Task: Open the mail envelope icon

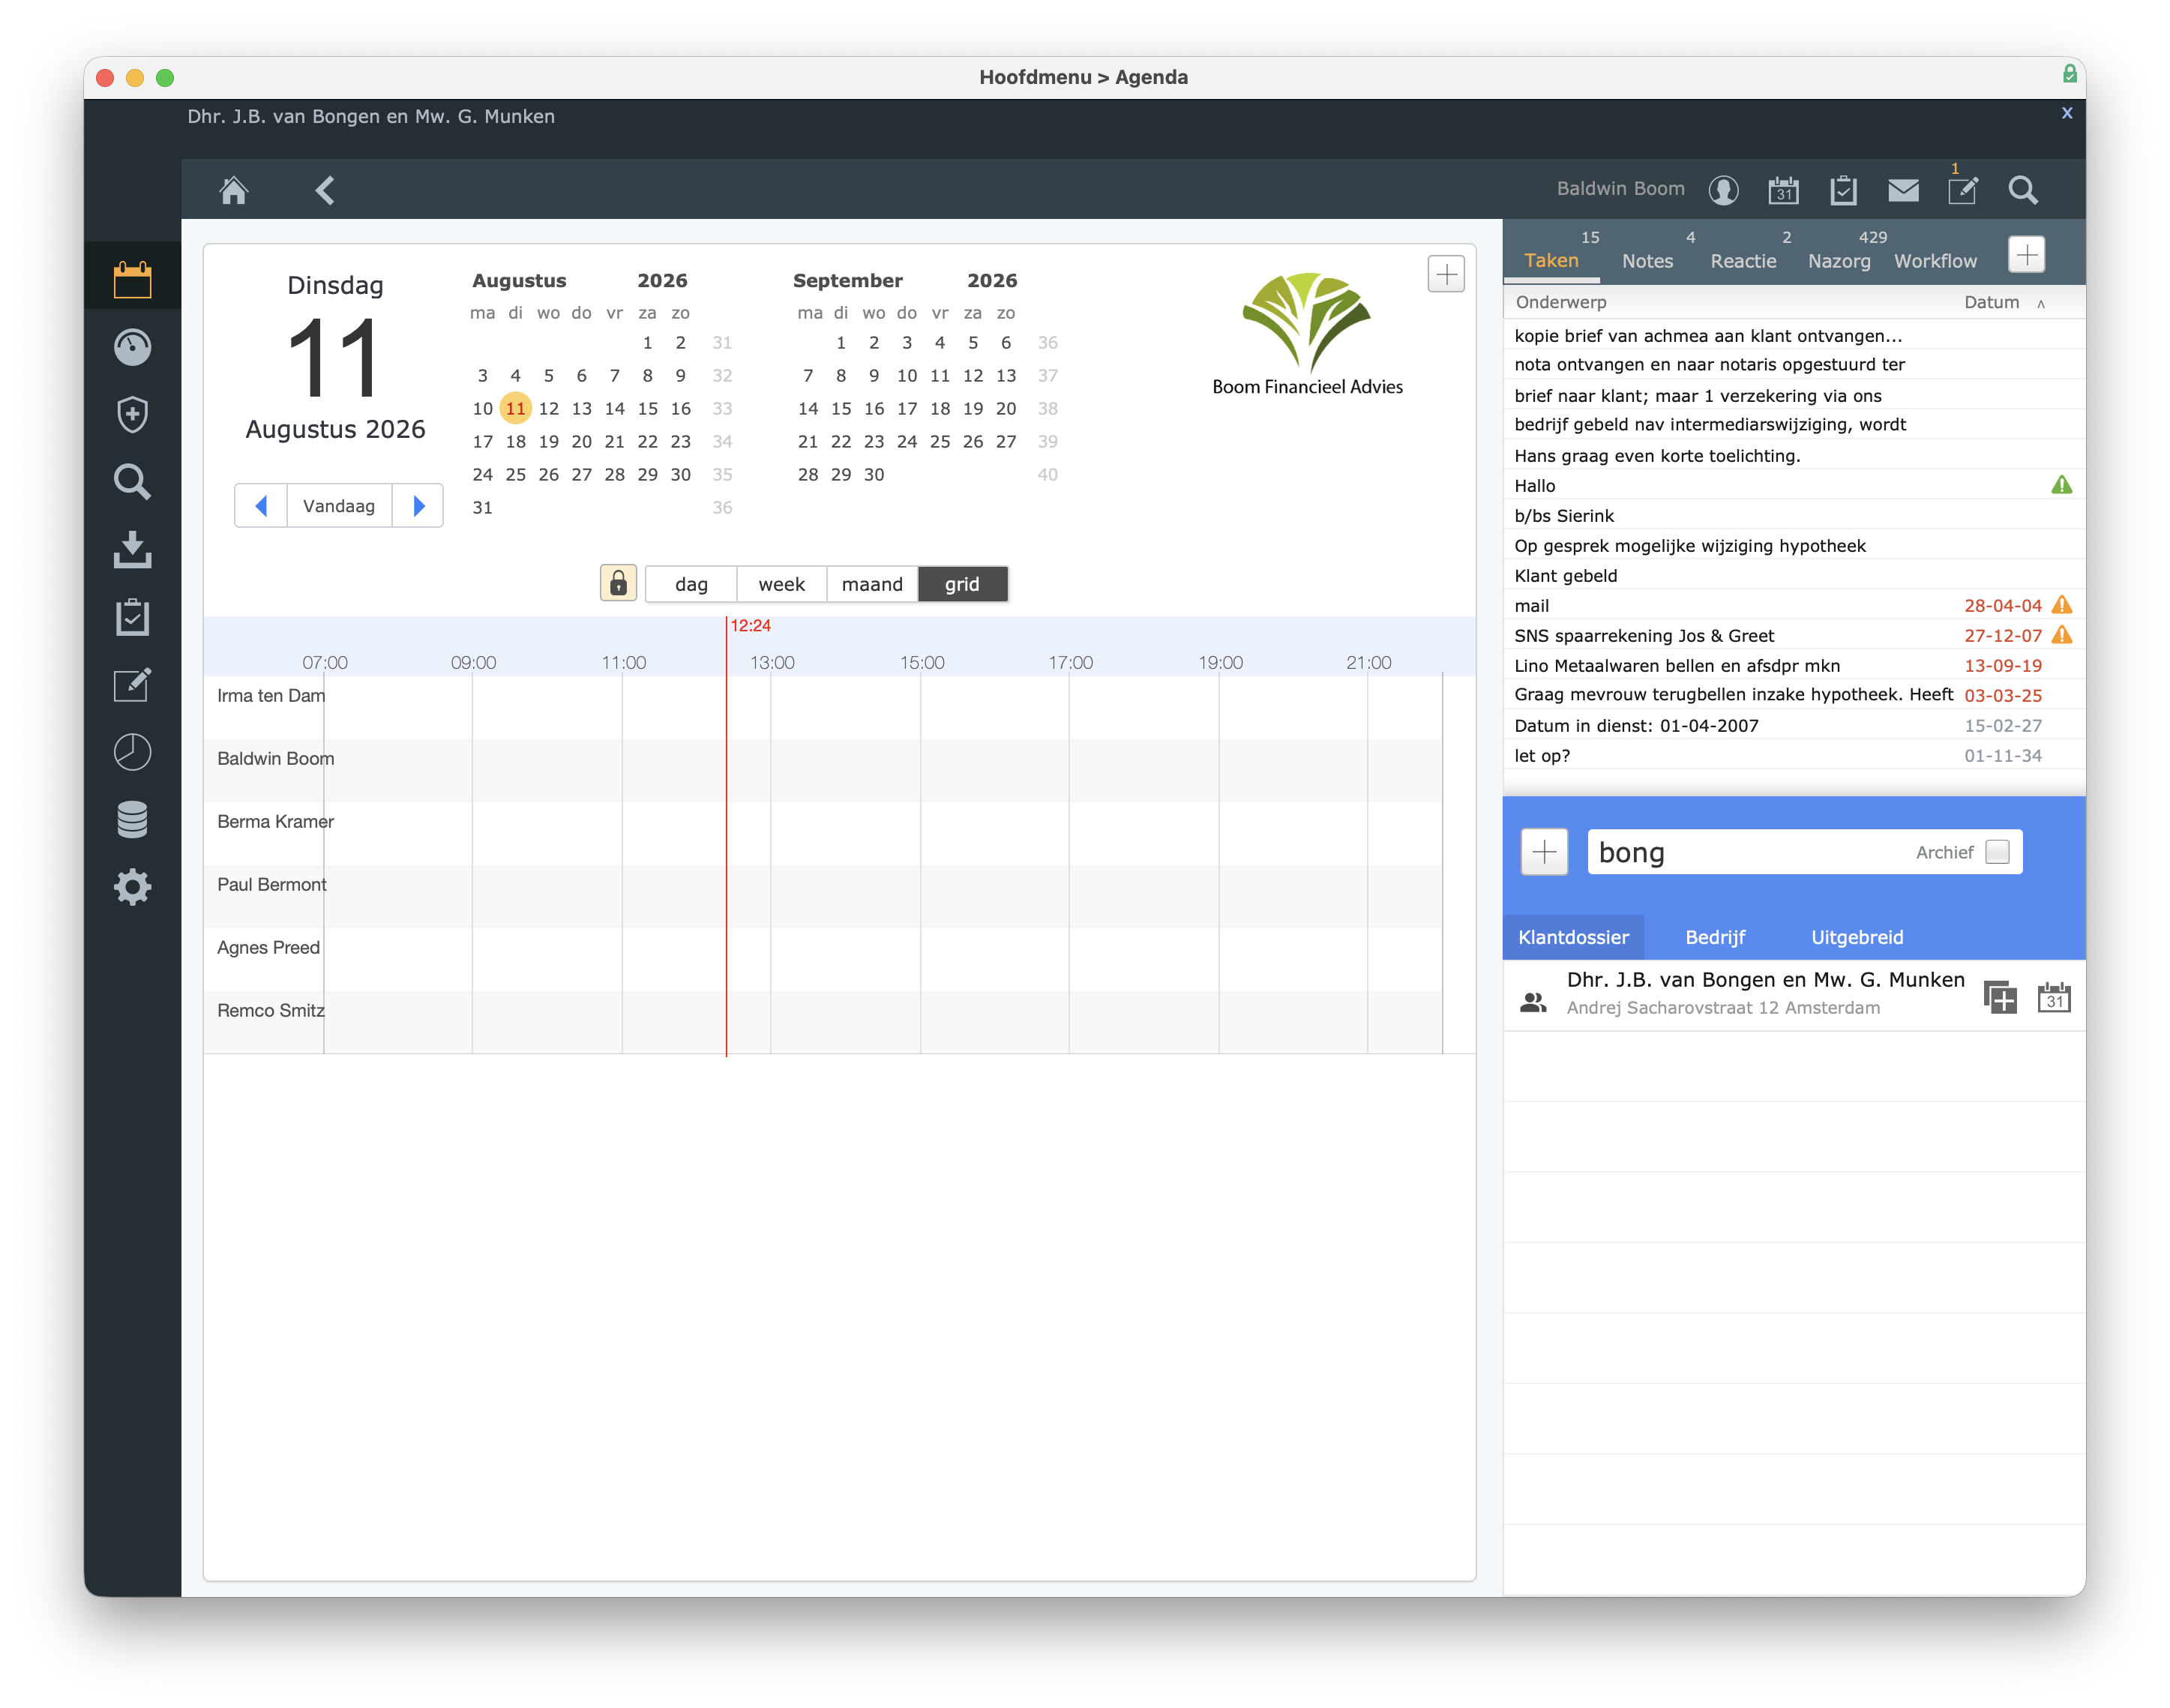Action: tap(1903, 190)
